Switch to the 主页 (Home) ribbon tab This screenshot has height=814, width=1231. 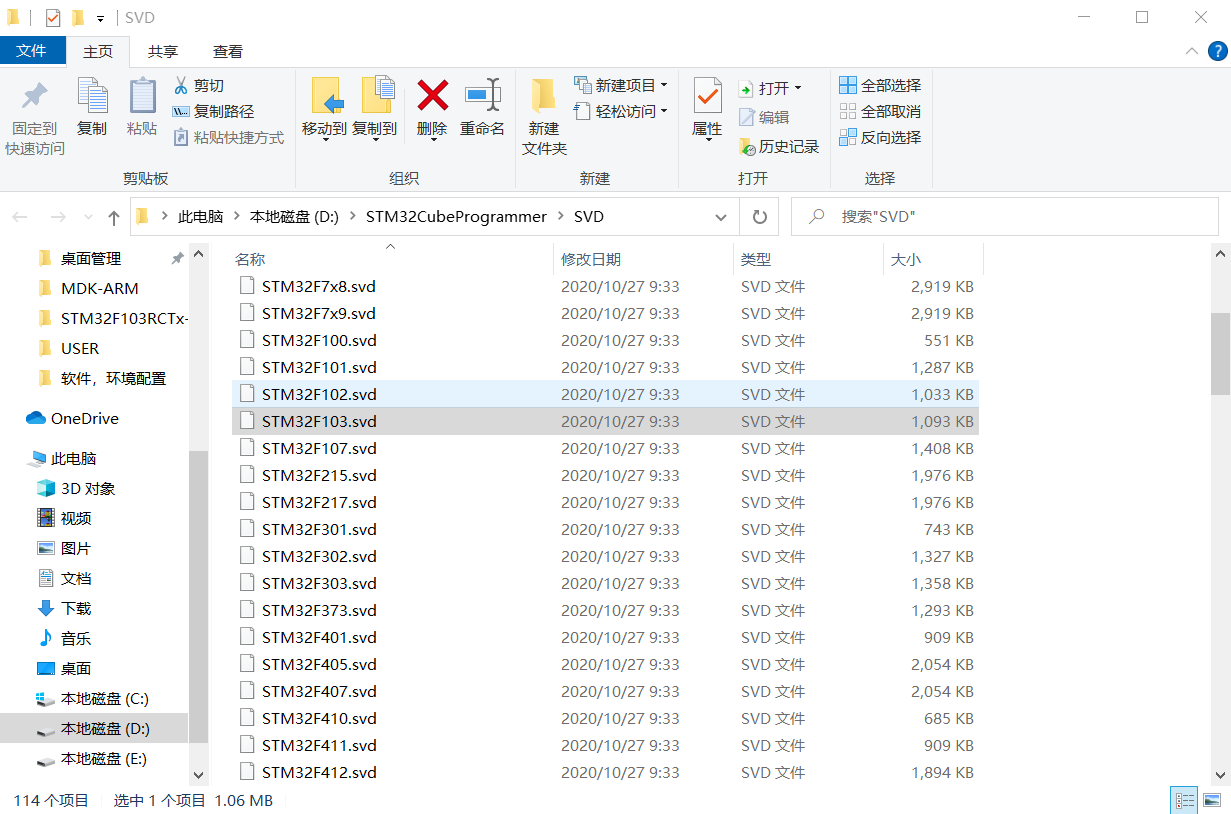click(98, 51)
